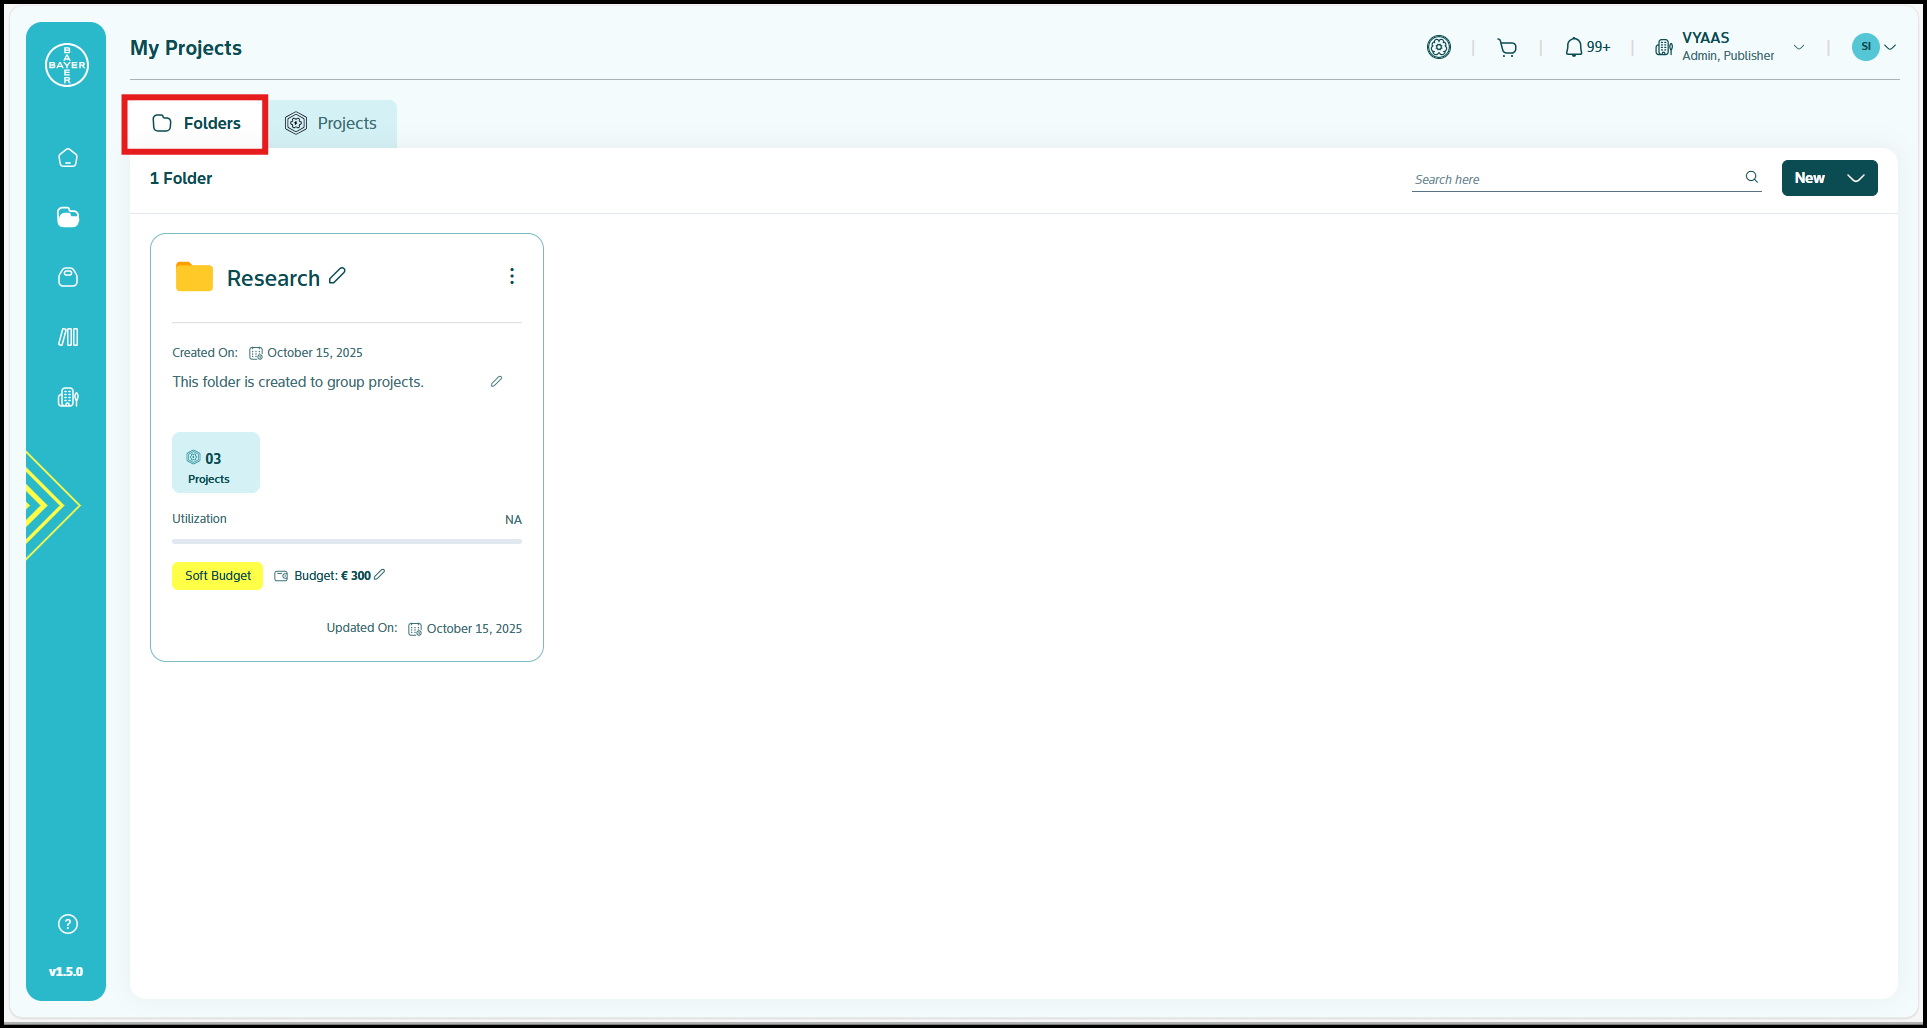The height and width of the screenshot is (1028, 1927).
Task: Edit the Research folder name
Action: tap(338, 276)
